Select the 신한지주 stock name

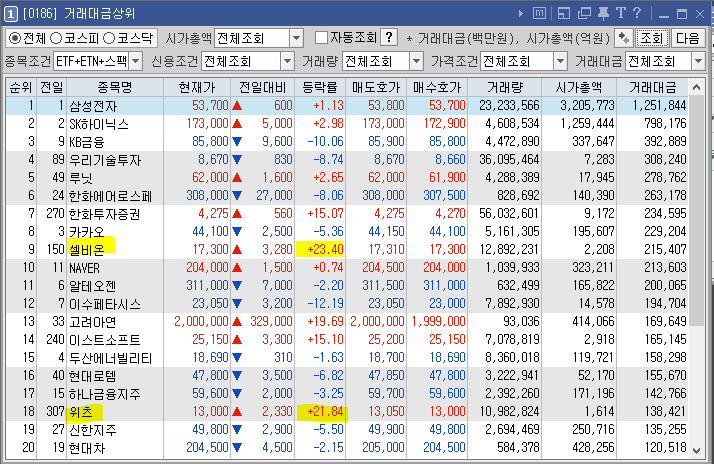coord(92,430)
